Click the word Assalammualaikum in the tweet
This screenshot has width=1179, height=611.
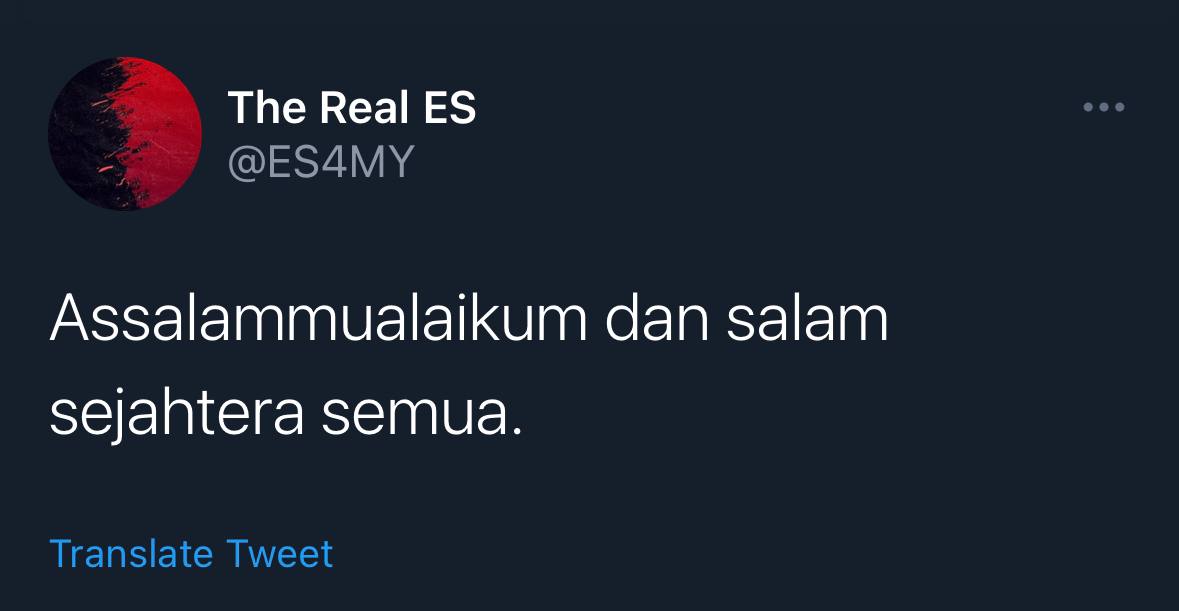[x=319, y=319]
